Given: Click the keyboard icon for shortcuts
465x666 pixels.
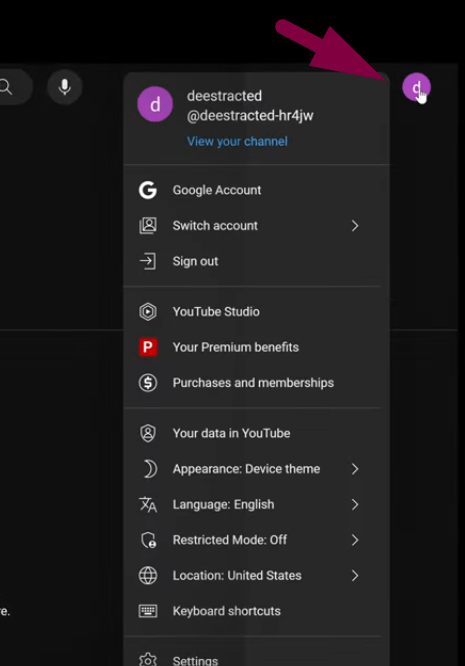Looking at the screenshot, I should (148, 611).
